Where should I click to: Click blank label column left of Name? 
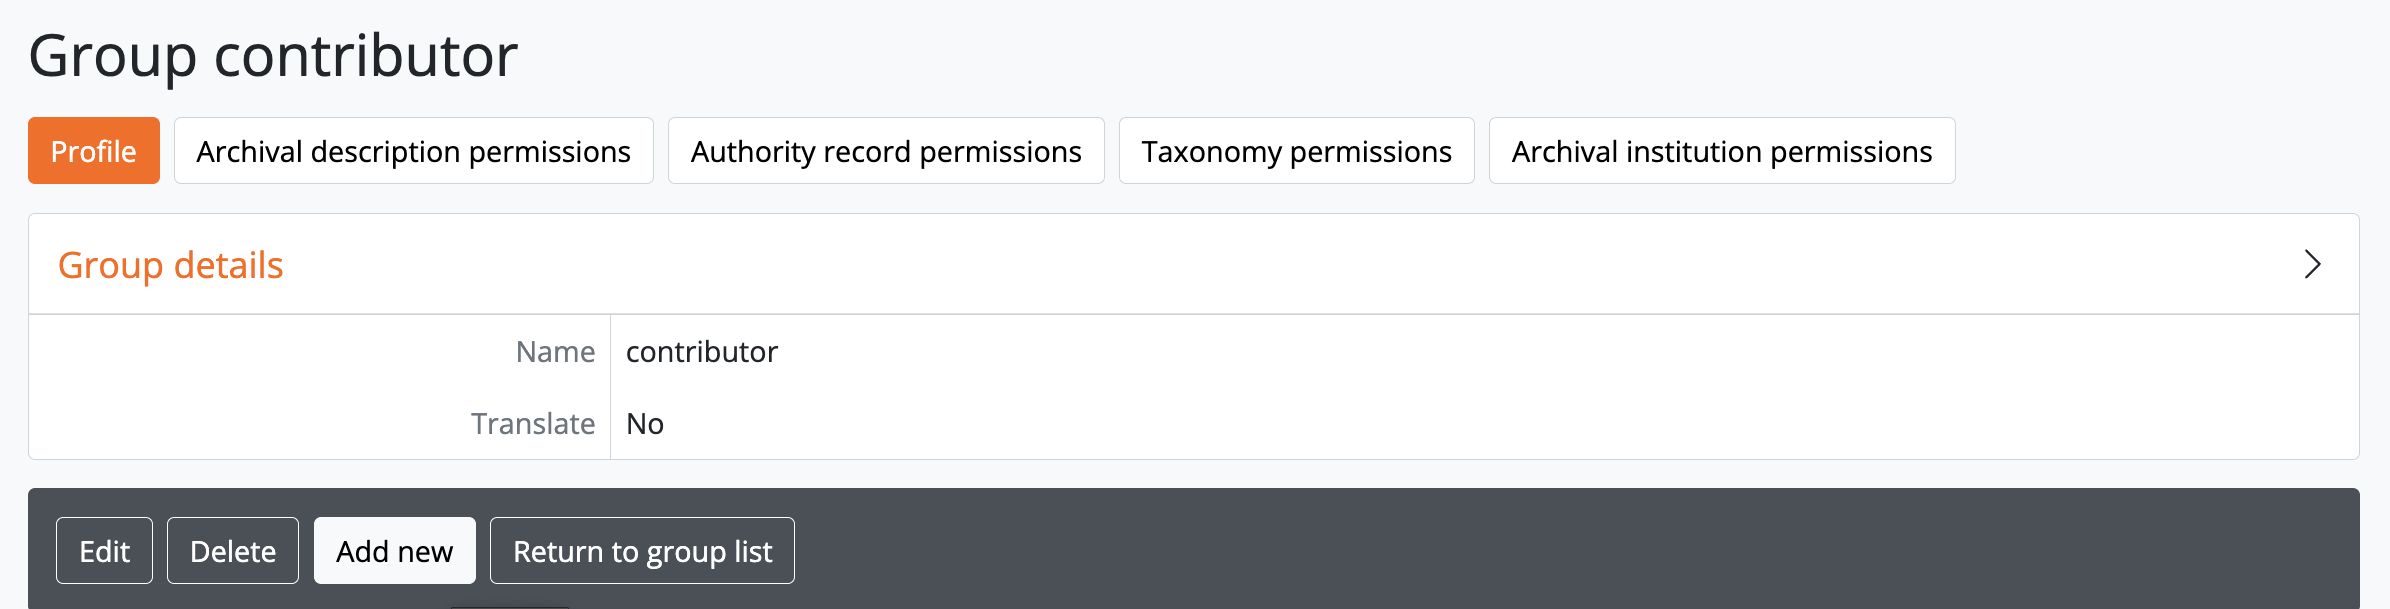(x=250, y=352)
